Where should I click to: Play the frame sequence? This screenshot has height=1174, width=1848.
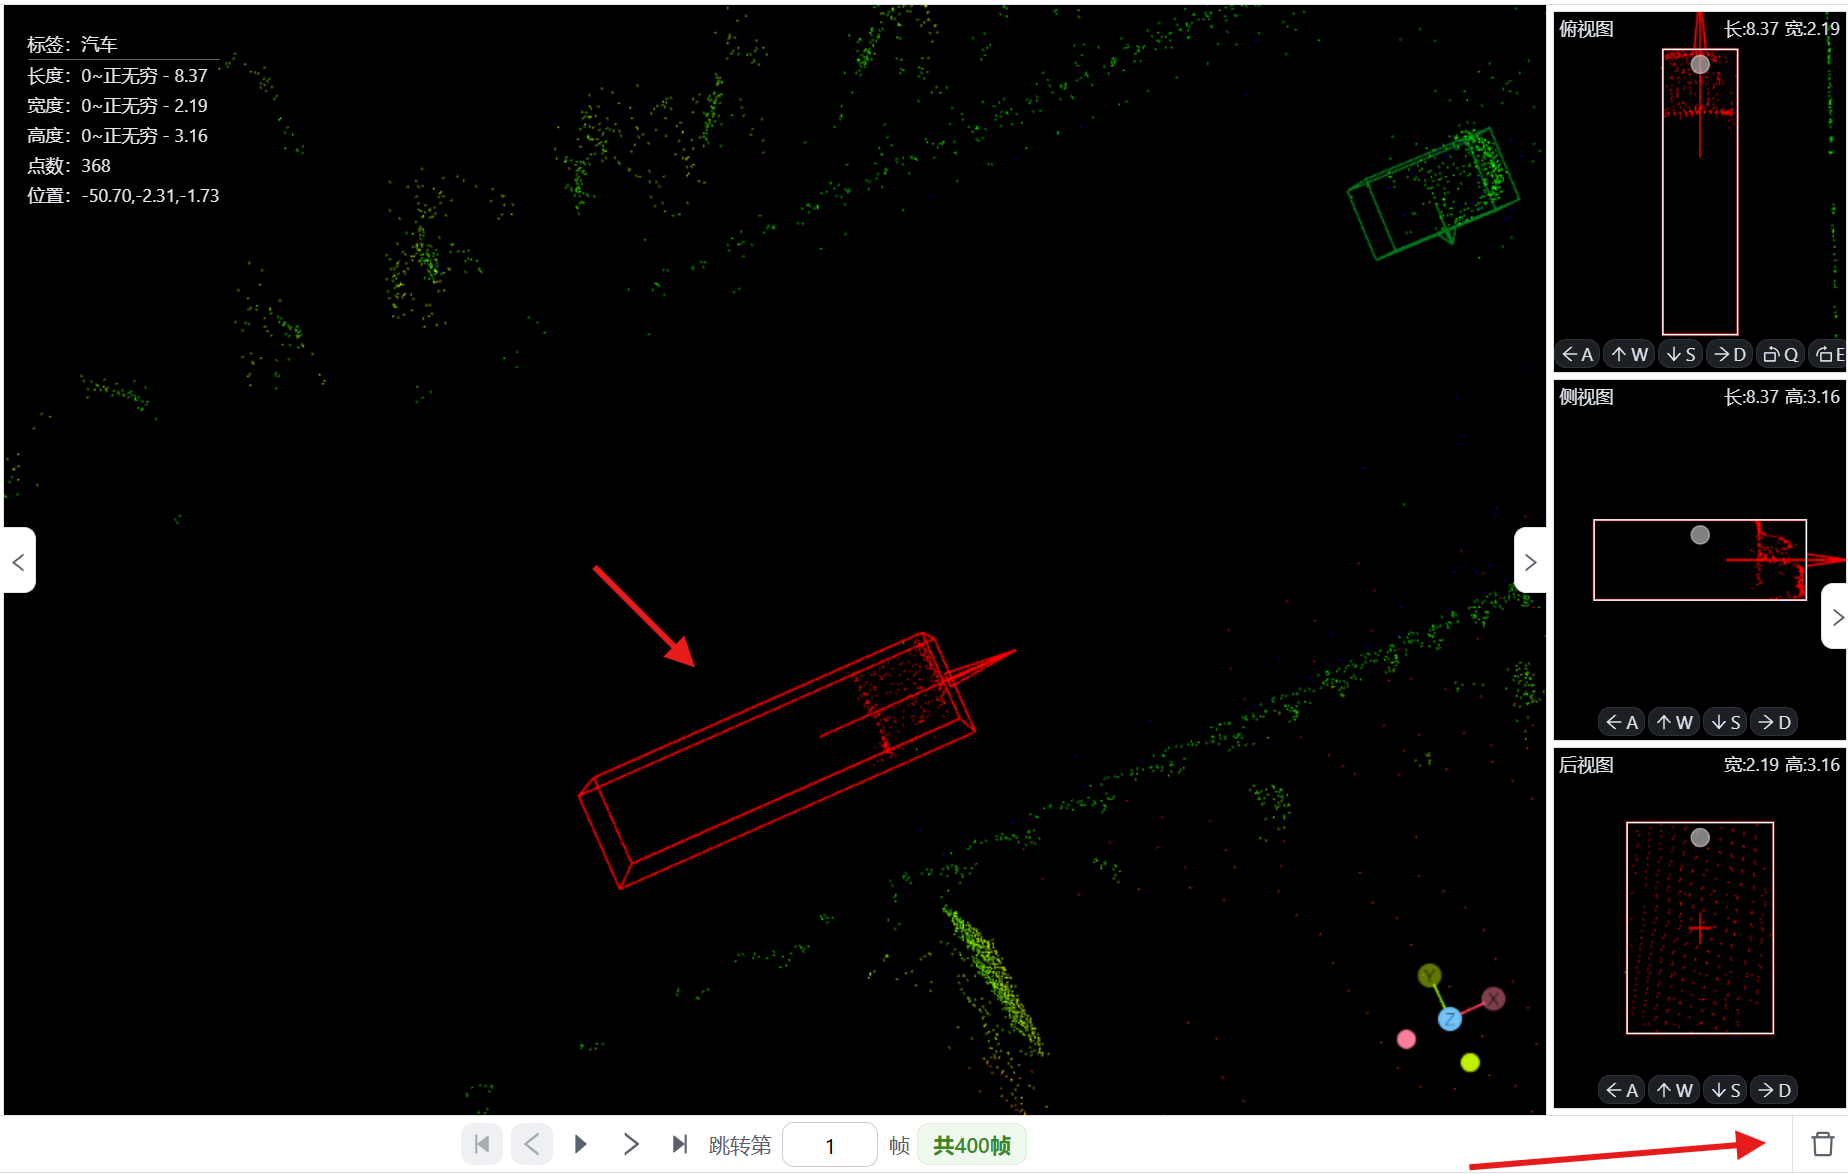(580, 1144)
